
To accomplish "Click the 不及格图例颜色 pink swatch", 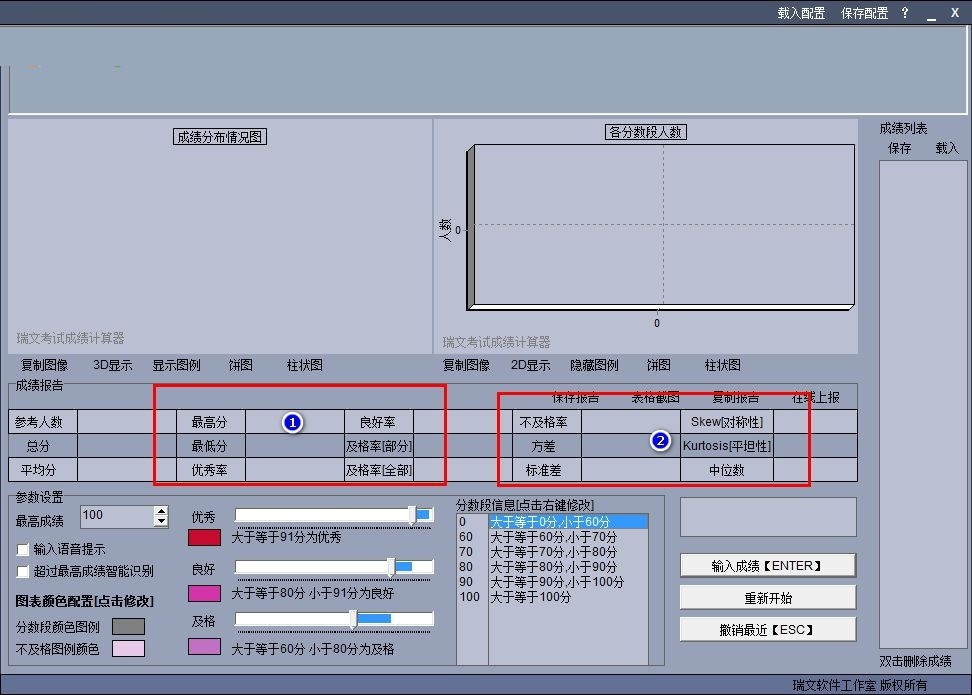I will point(128,649).
